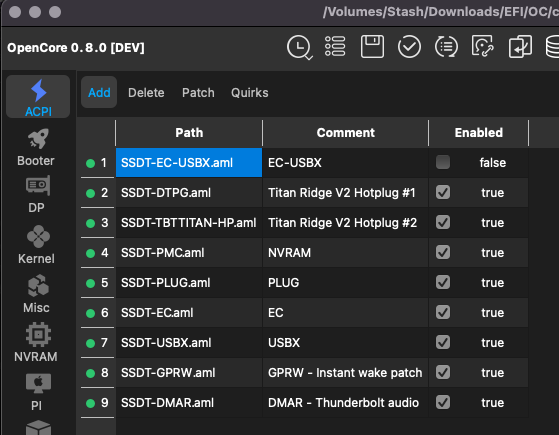This screenshot has height=435, width=559.
Task: Click the GPRW - Instant wake patch comment
Action: [x=345, y=372]
